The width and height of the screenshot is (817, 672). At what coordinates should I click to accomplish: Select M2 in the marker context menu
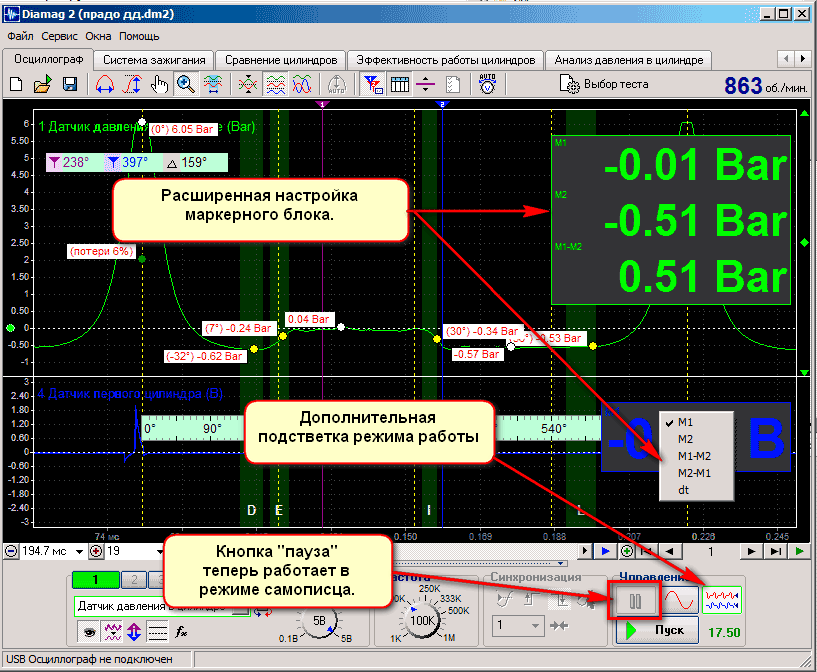click(x=696, y=439)
